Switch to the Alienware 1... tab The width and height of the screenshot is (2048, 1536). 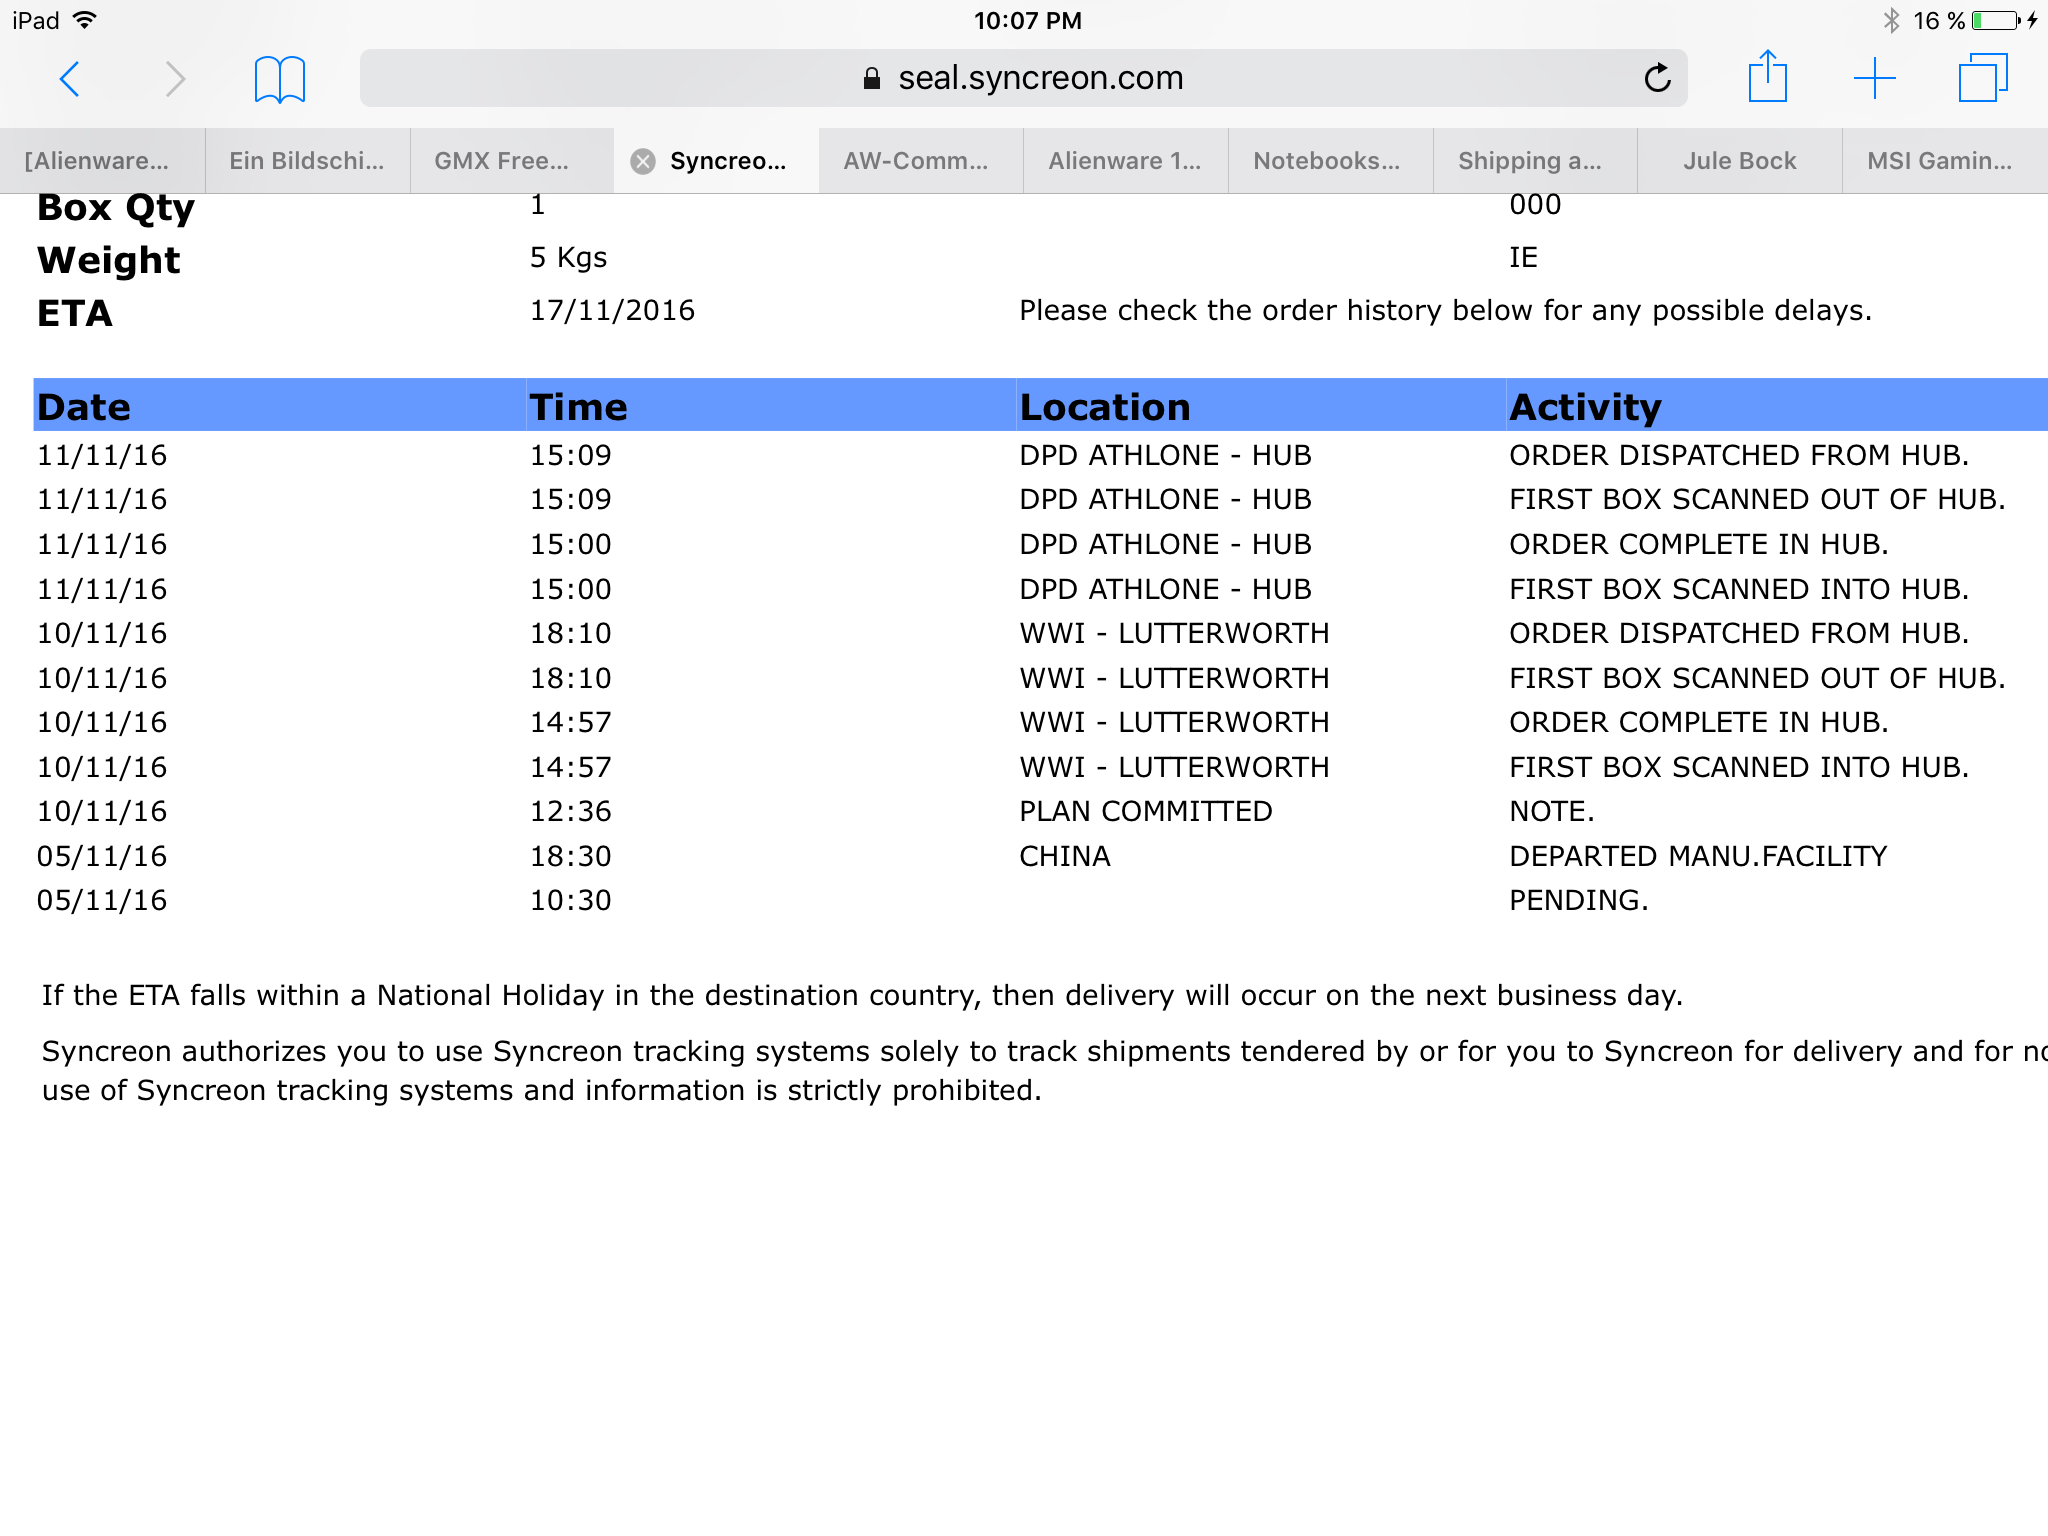1124,161
